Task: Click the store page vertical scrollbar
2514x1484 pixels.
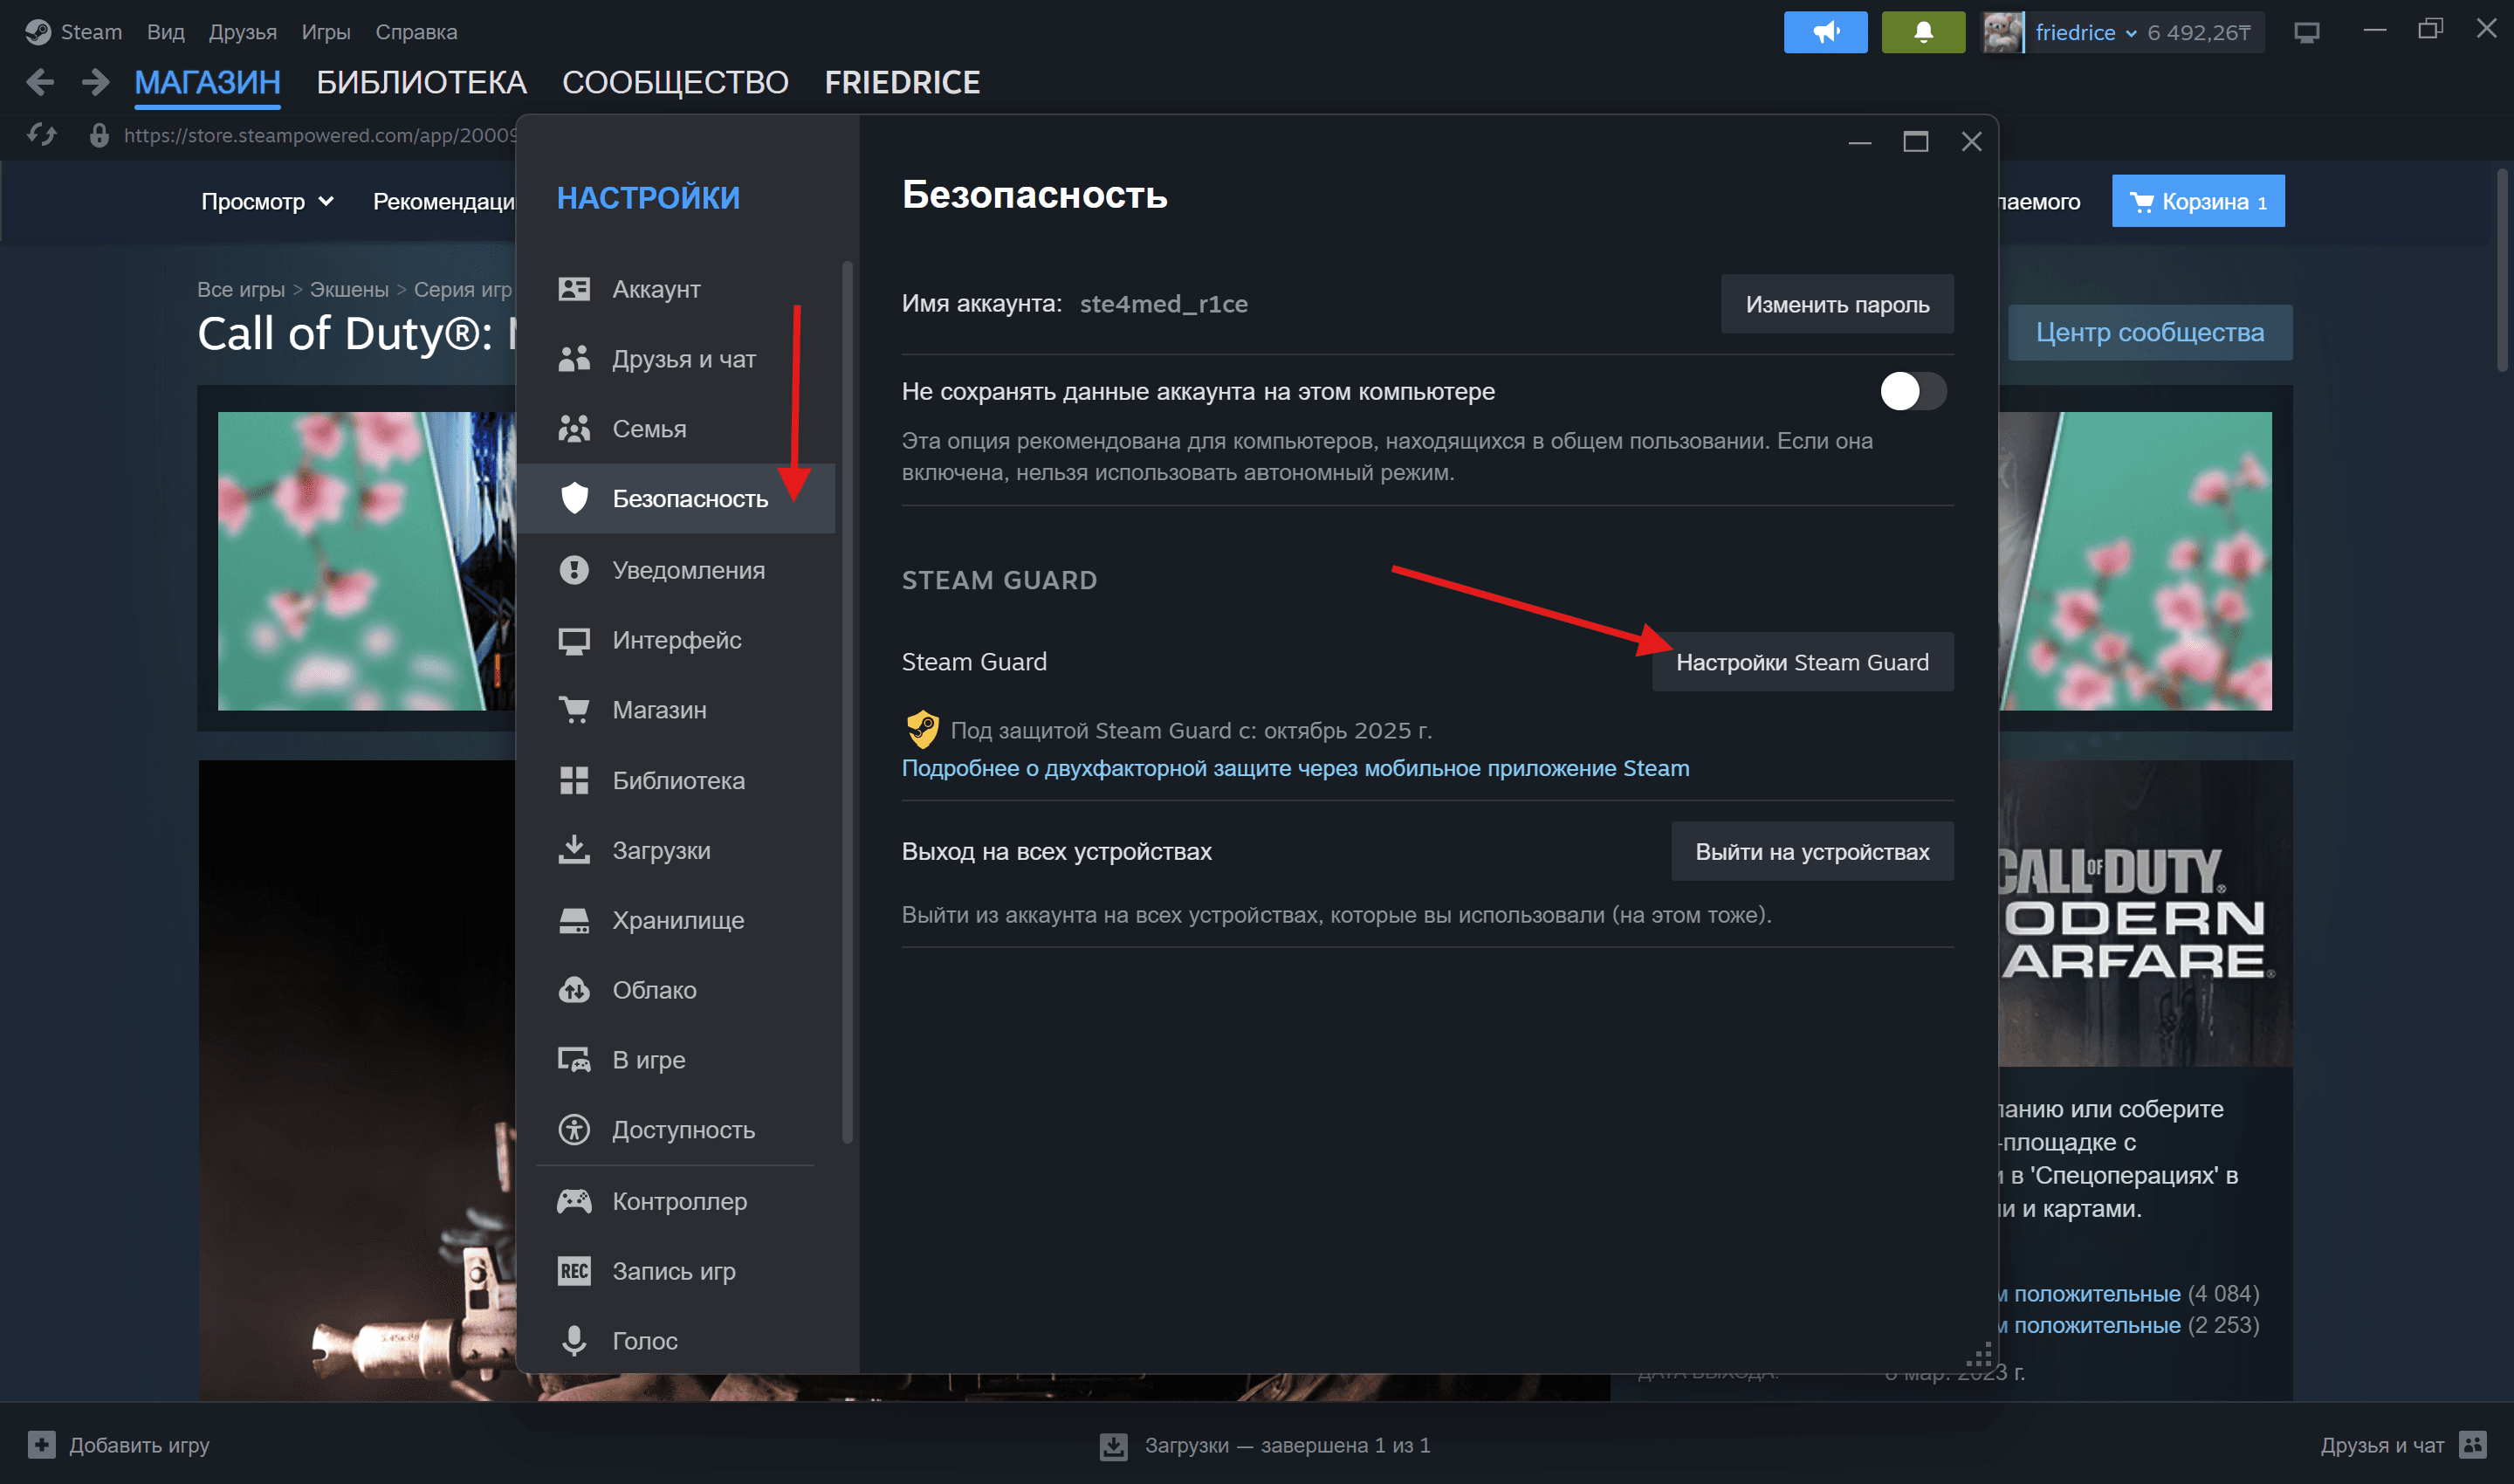Action: (x=2503, y=270)
